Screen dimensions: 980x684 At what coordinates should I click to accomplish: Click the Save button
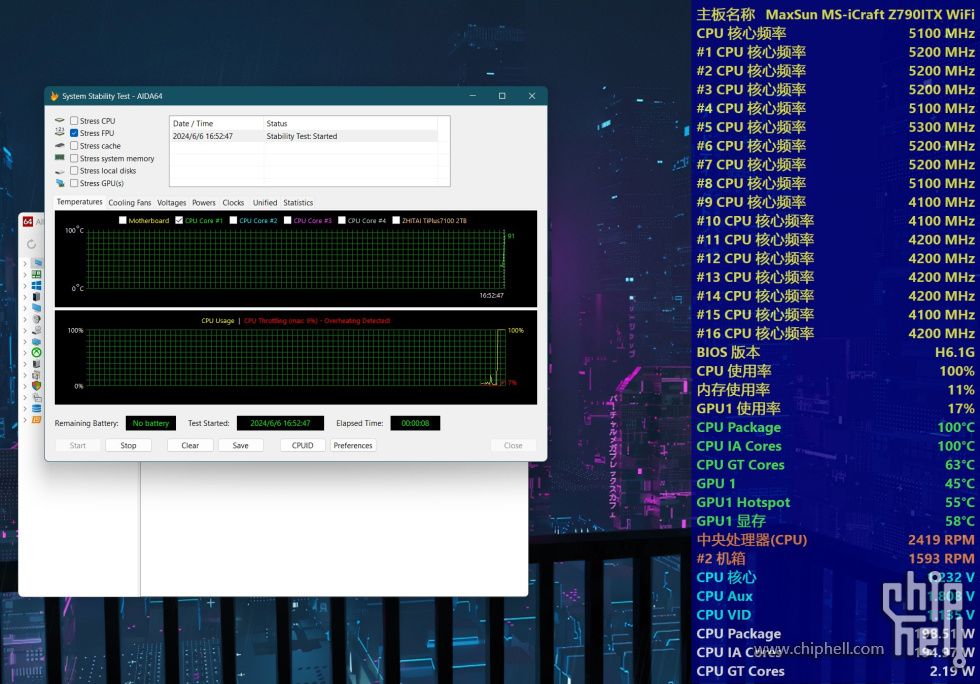pyautogui.click(x=241, y=445)
